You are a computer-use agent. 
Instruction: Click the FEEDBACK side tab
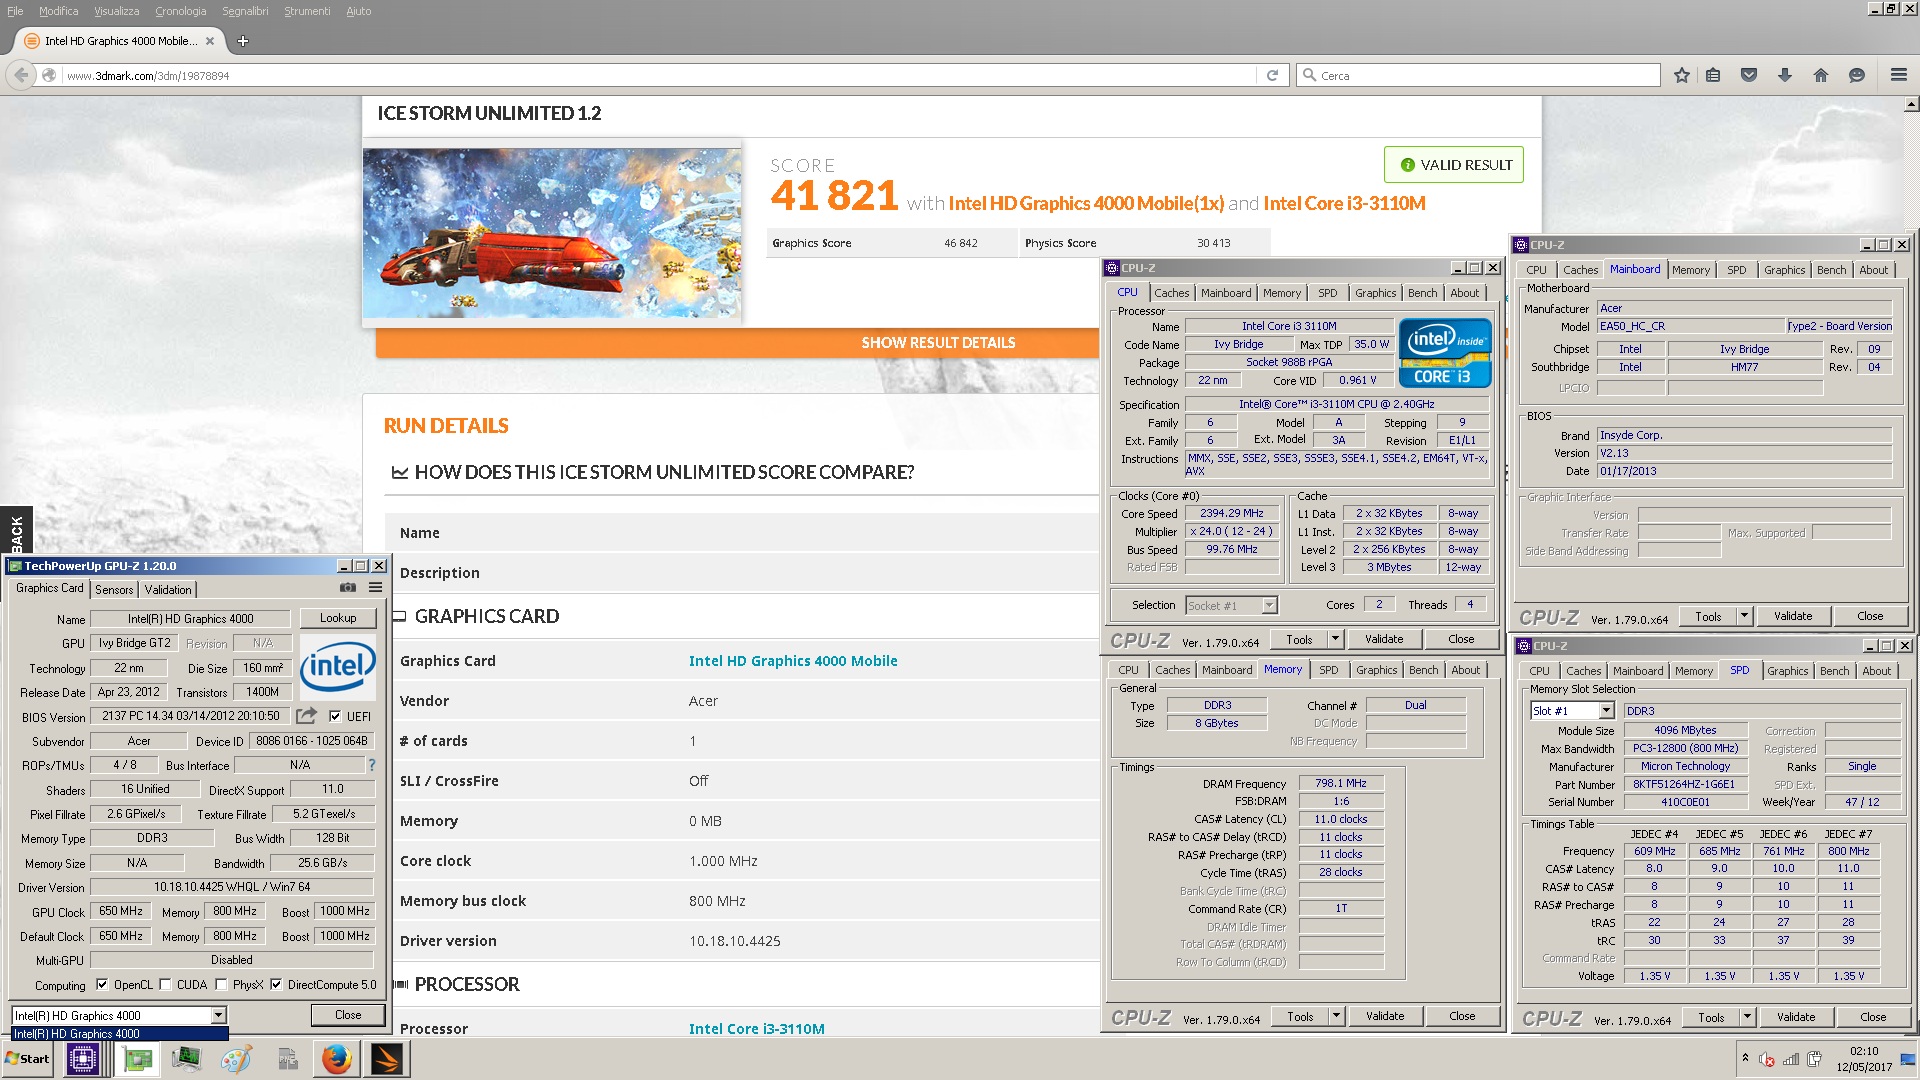click(16, 531)
